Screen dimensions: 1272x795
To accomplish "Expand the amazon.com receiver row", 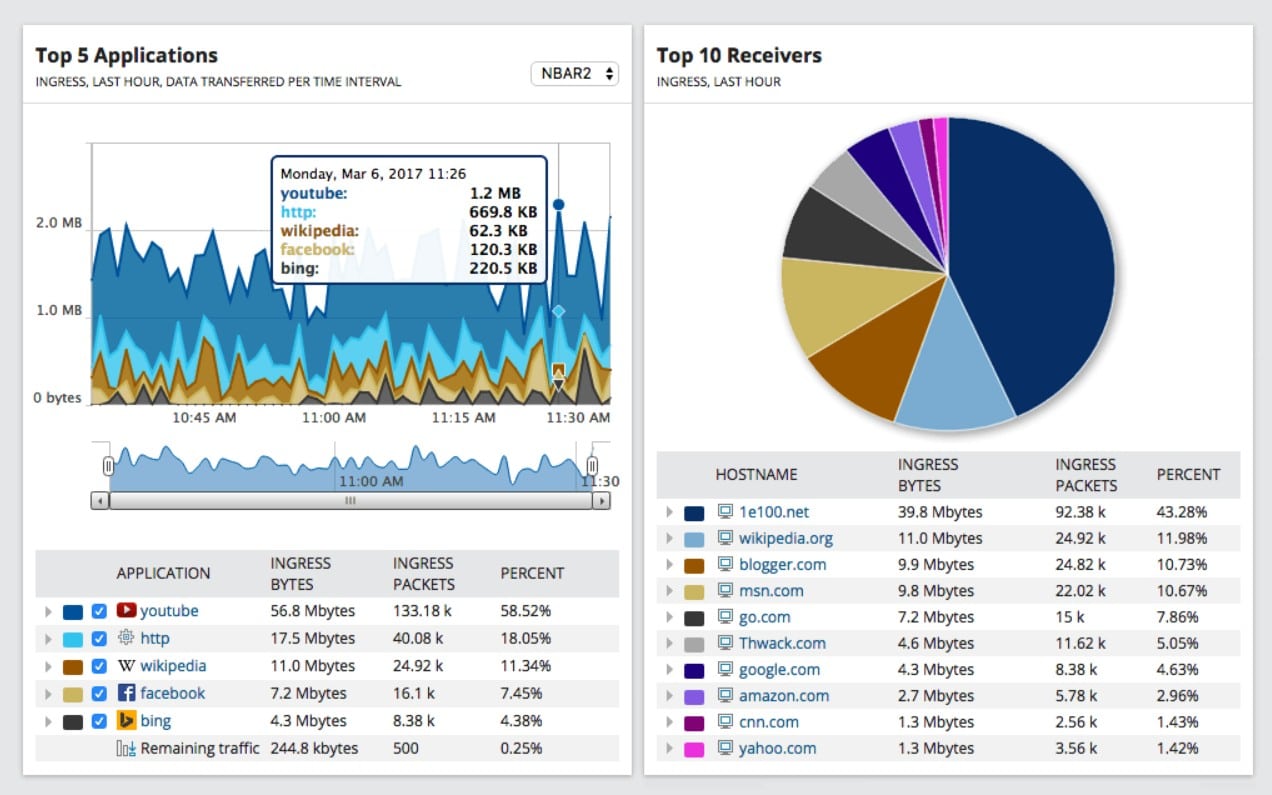I will click(669, 696).
